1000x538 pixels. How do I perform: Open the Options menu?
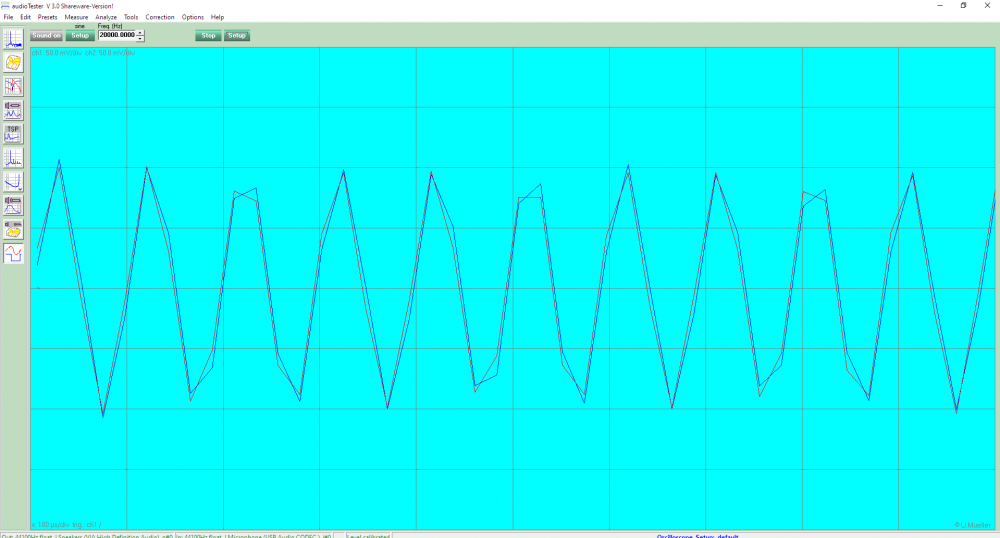[x=193, y=17]
